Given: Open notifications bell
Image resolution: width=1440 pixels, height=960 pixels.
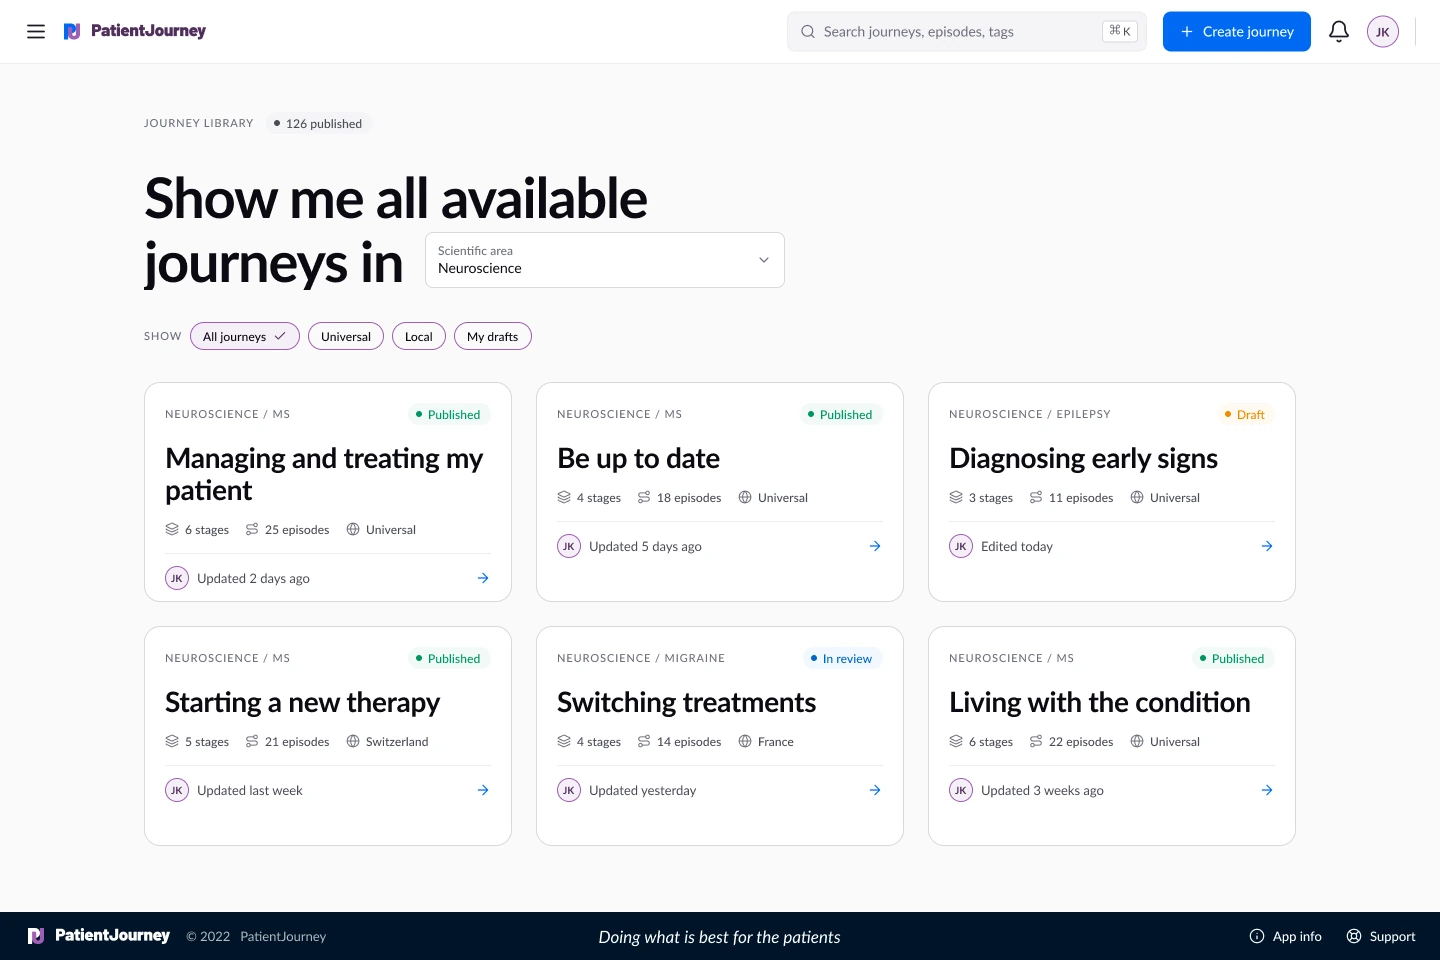Looking at the screenshot, I should 1339,31.
